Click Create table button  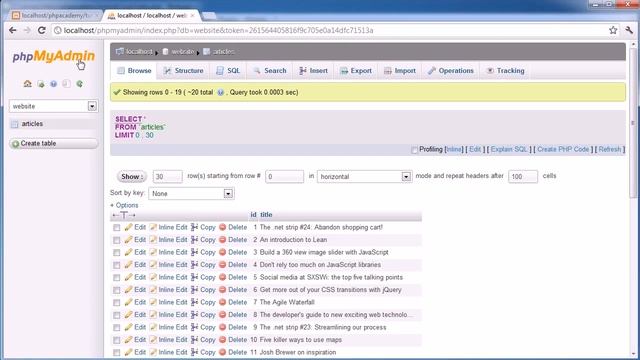[x=53, y=144]
